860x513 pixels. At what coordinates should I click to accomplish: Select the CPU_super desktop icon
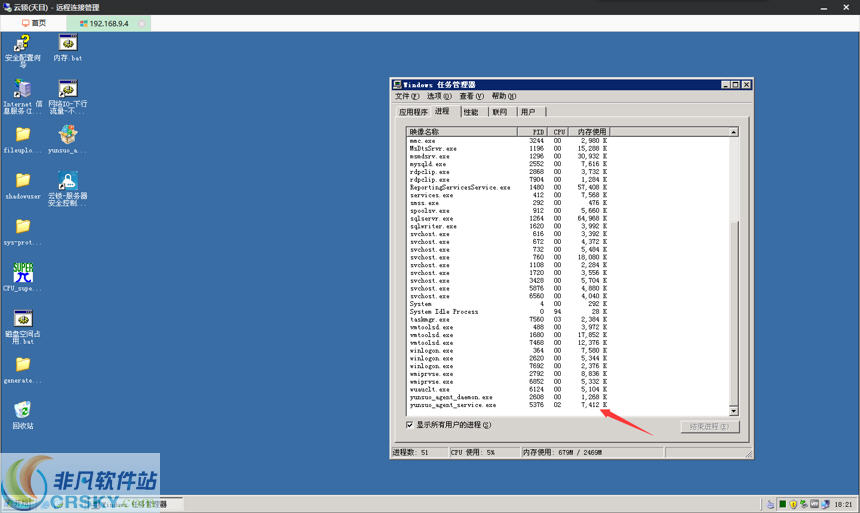pos(22,273)
